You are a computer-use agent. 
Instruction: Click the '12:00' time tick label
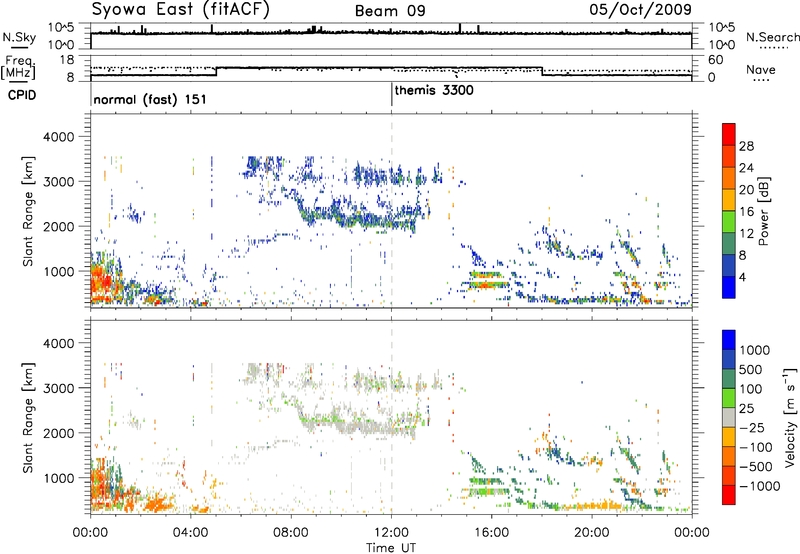(x=391, y=533)
